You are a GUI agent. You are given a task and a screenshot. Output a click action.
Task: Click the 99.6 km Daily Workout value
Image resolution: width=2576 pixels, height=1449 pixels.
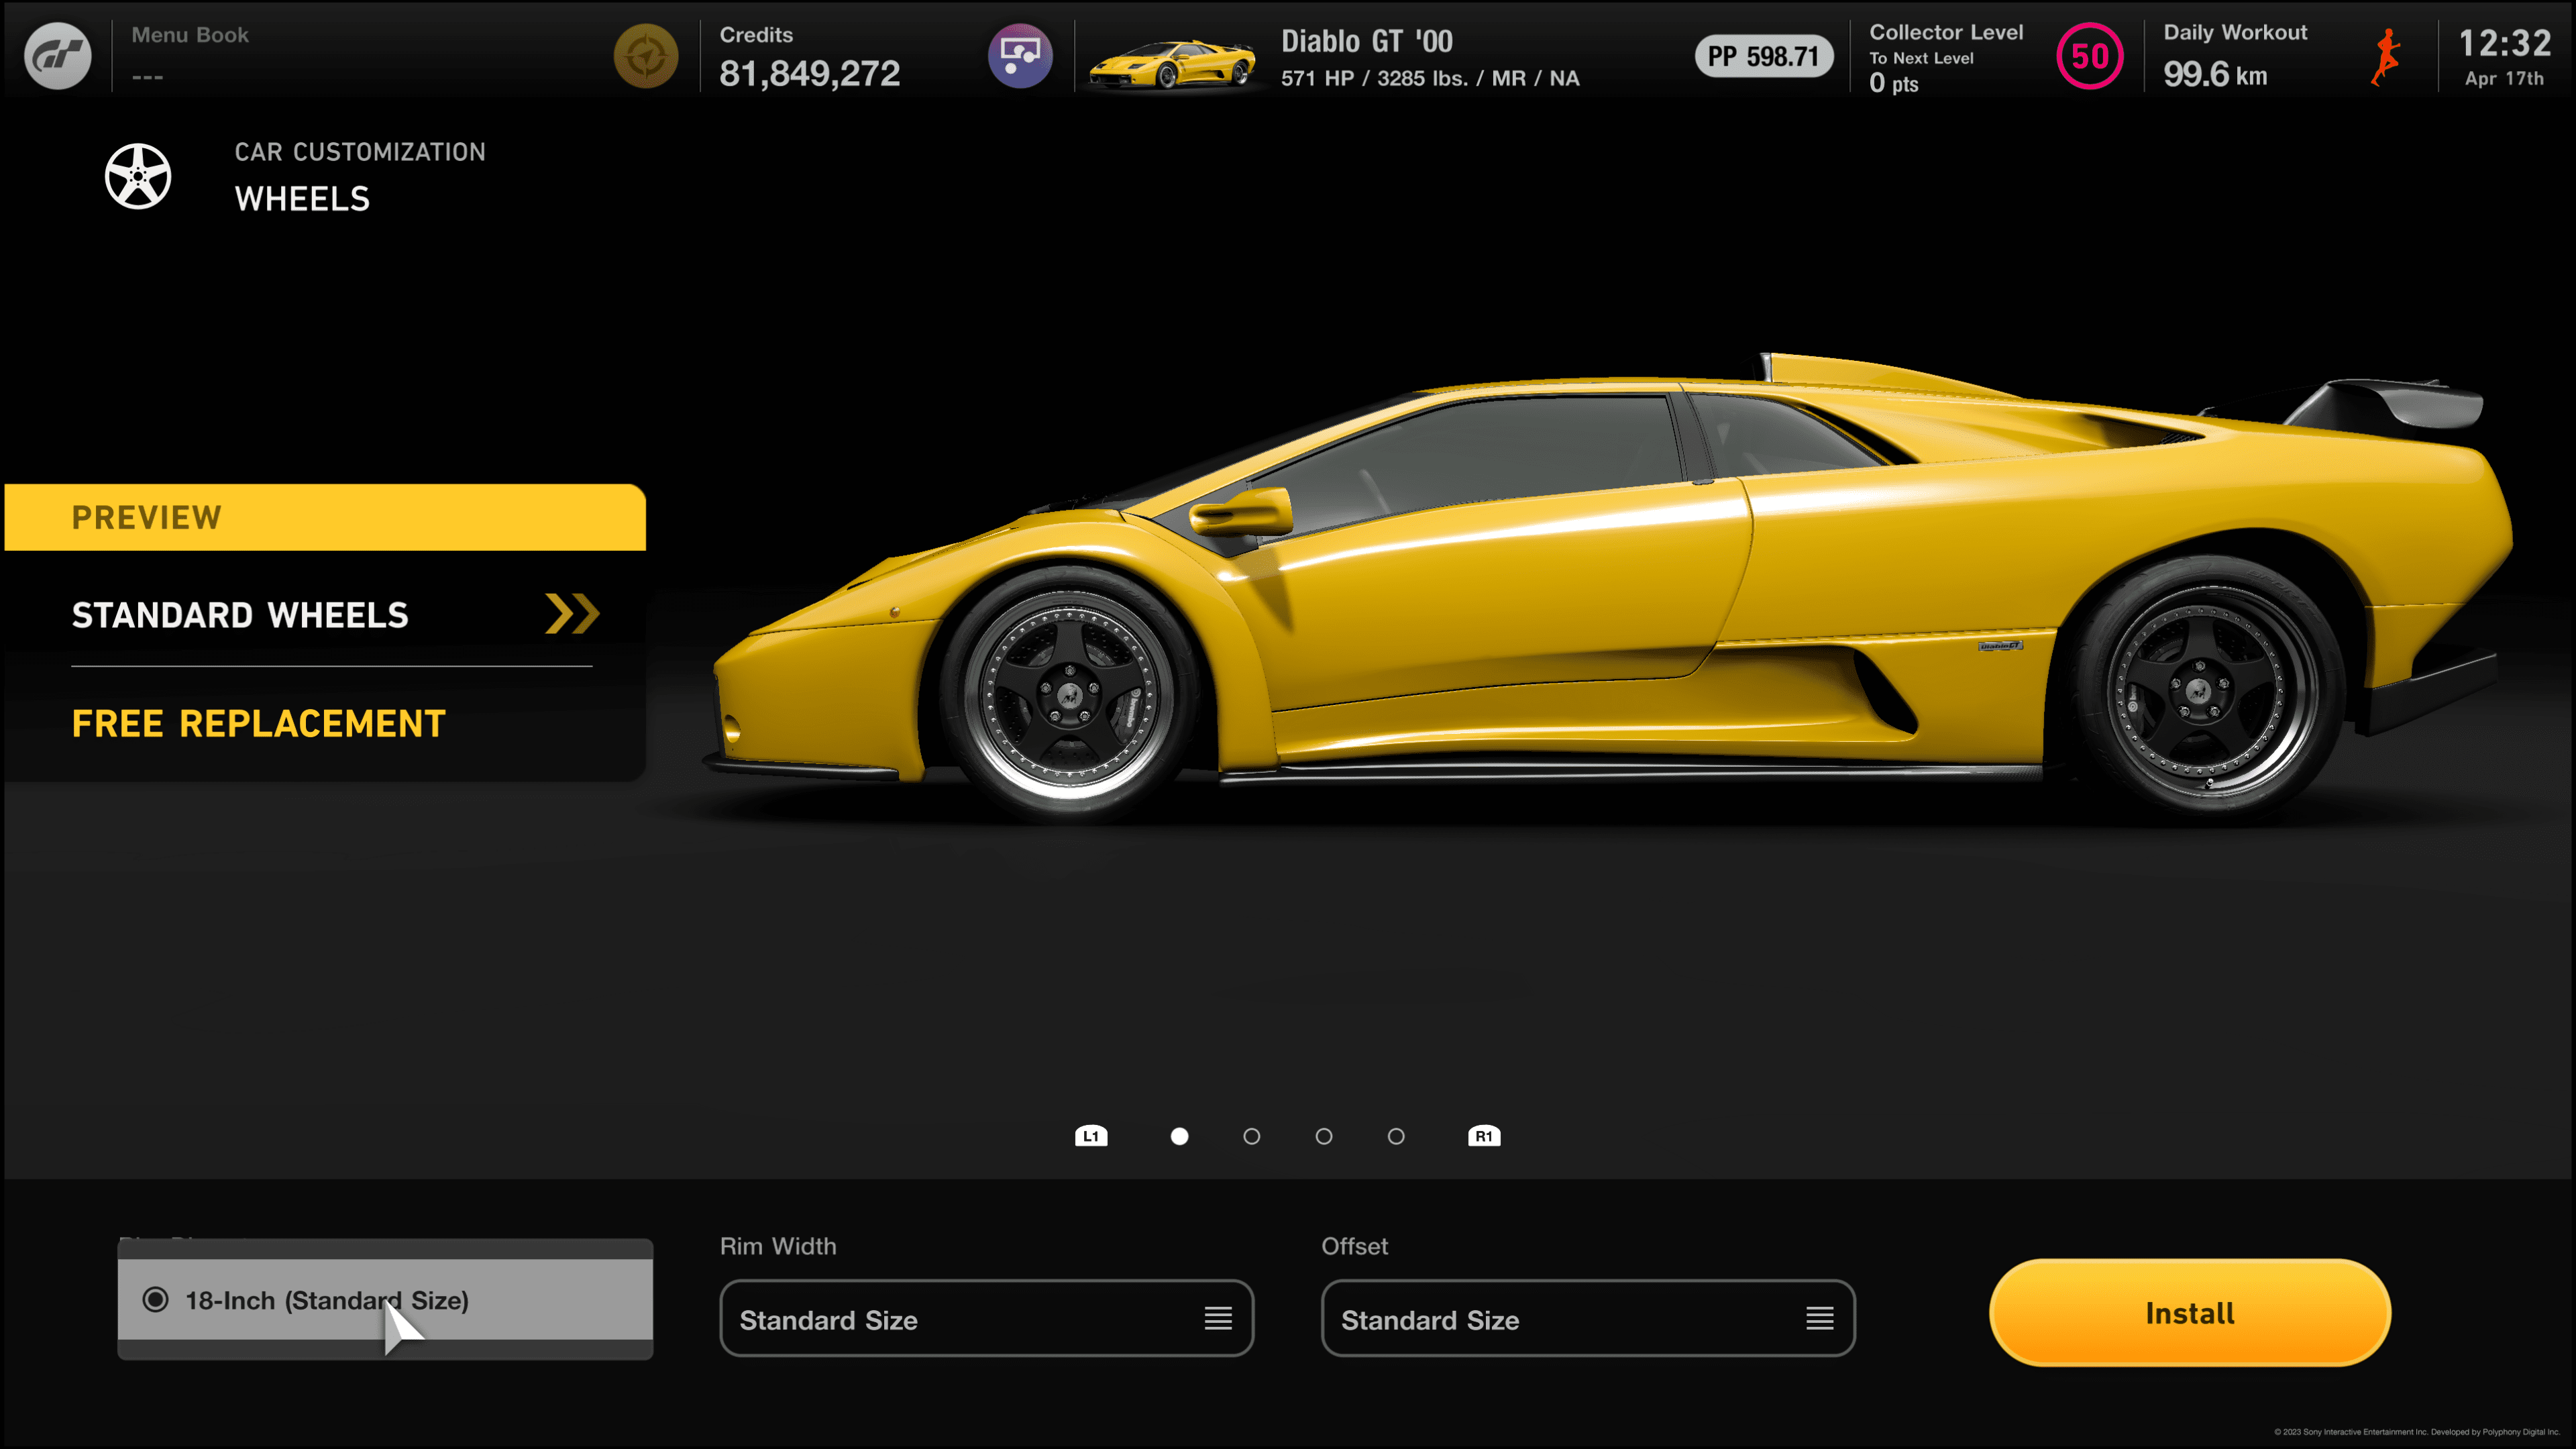[2215, 74]
